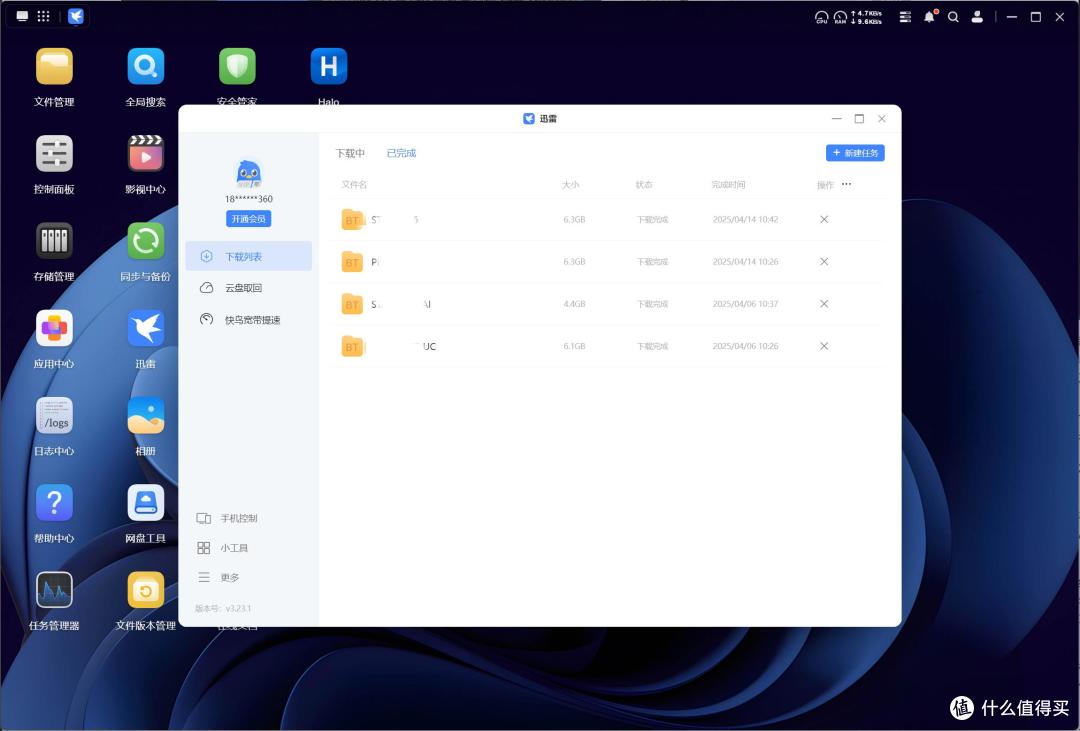Switch to the 已完成 tab

402,153
